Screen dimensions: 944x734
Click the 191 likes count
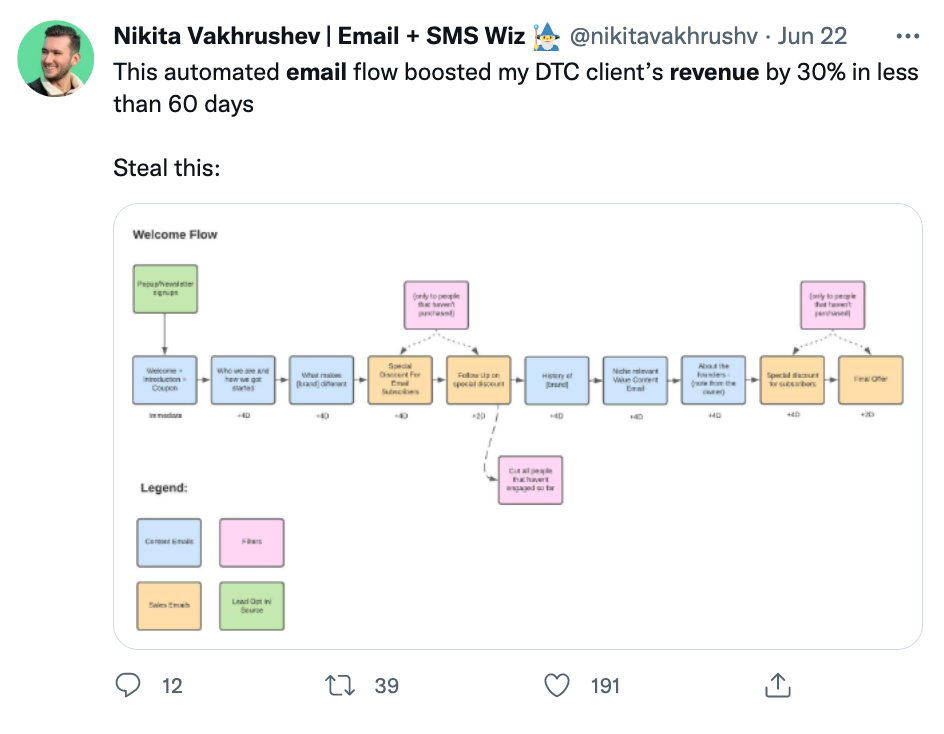coord(605,686)
